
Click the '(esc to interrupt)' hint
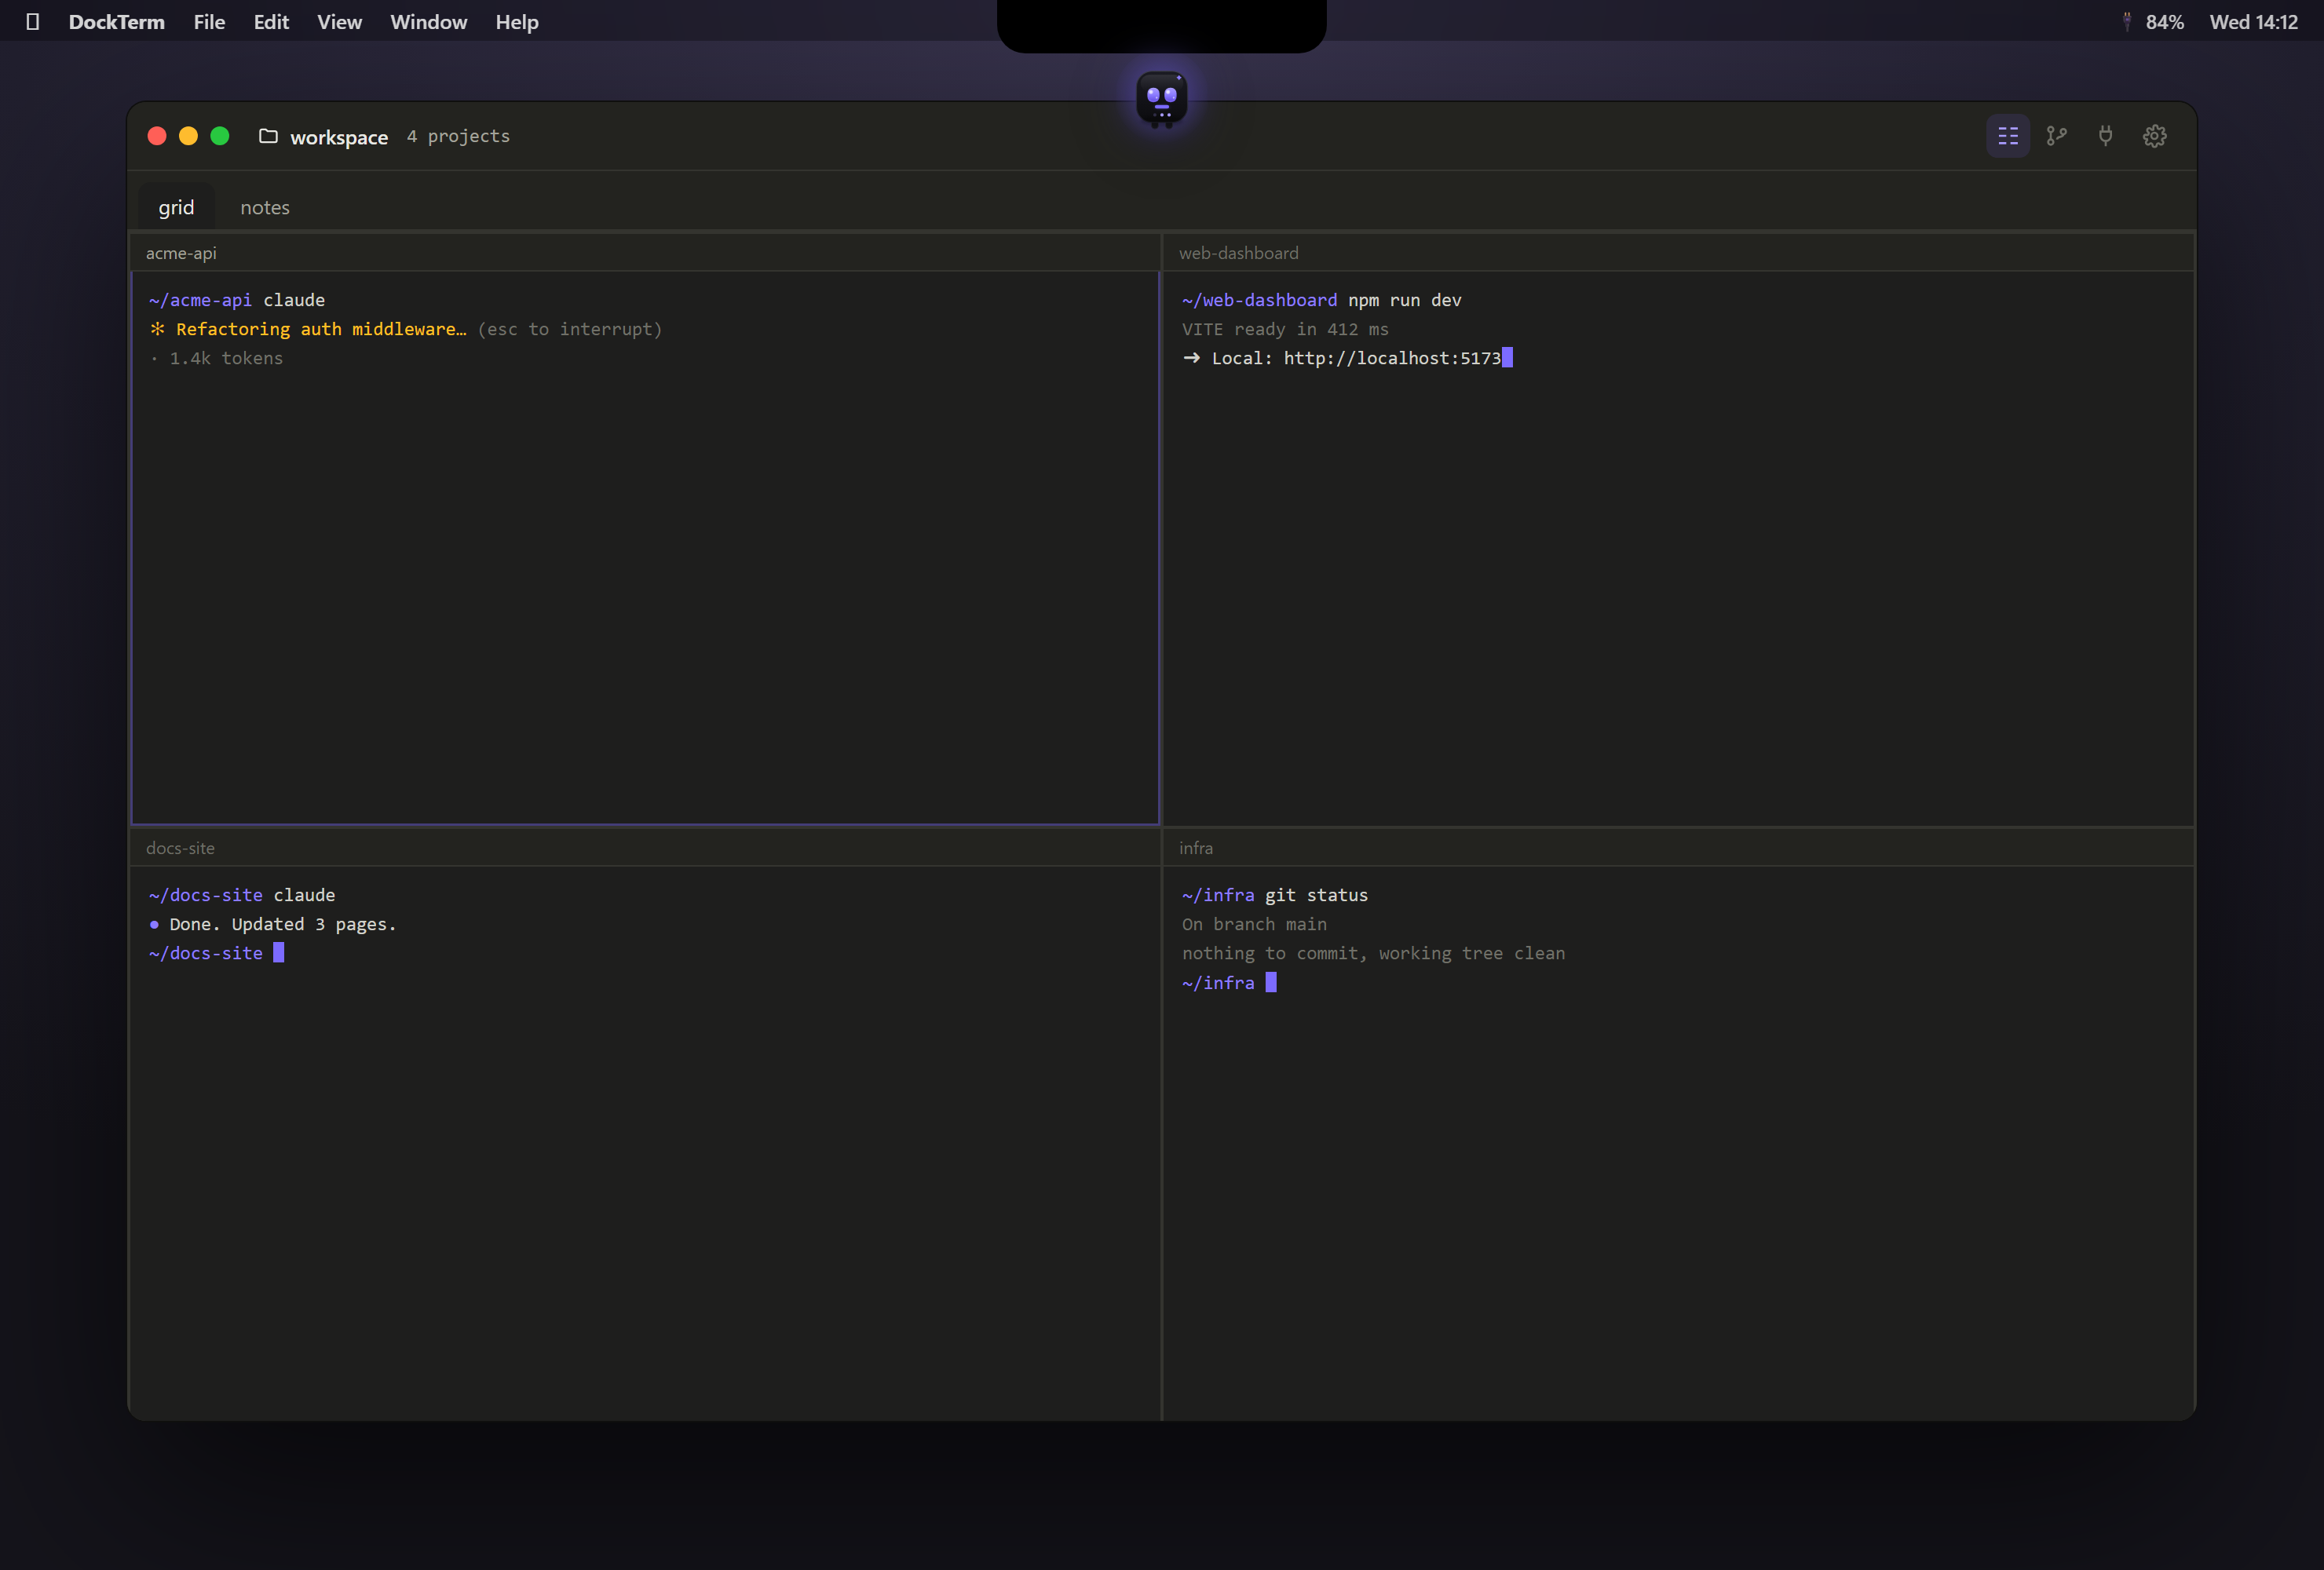coord(569,329)
